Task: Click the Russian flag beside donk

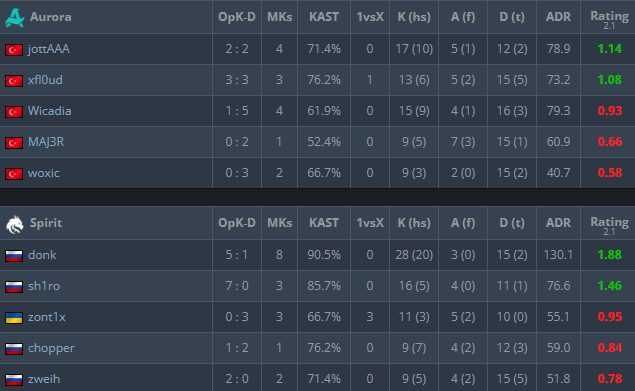Action: point(14,256)
